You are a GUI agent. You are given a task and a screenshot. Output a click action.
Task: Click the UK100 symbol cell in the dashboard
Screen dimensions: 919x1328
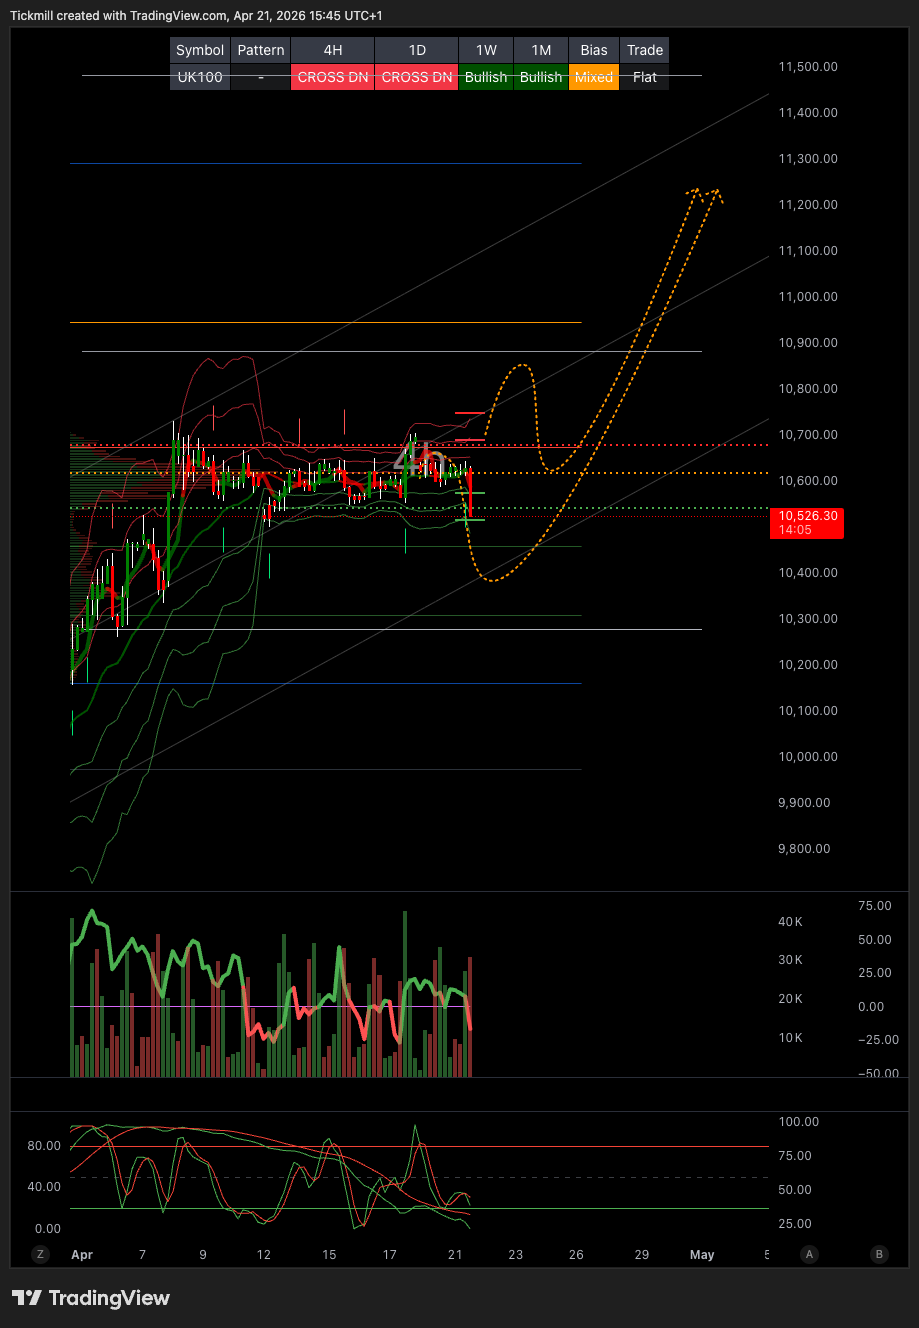point(199,77)
